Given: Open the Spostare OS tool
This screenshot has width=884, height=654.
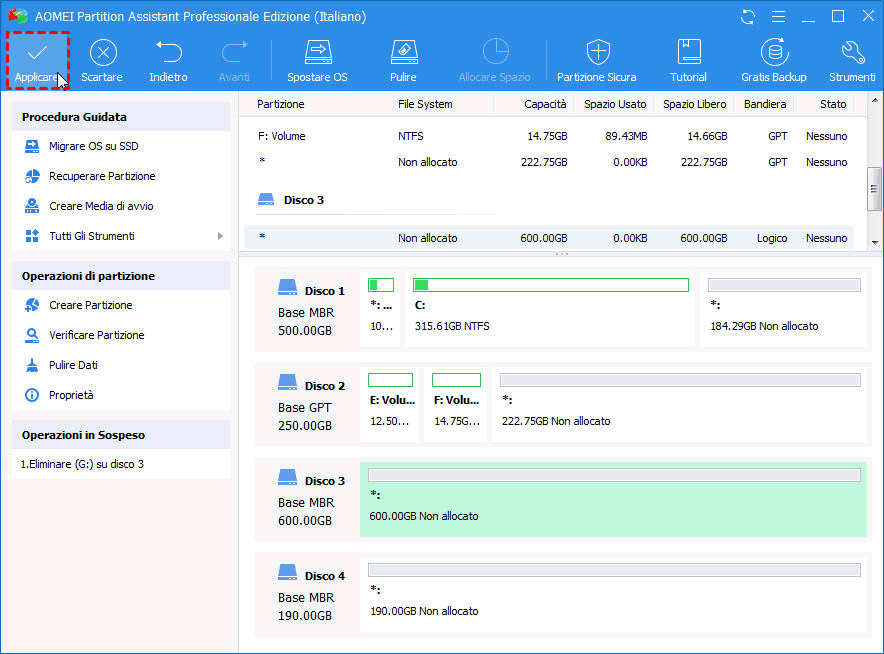Looking at the screenshot, I should pyautogui.click(x=317, y=53).
